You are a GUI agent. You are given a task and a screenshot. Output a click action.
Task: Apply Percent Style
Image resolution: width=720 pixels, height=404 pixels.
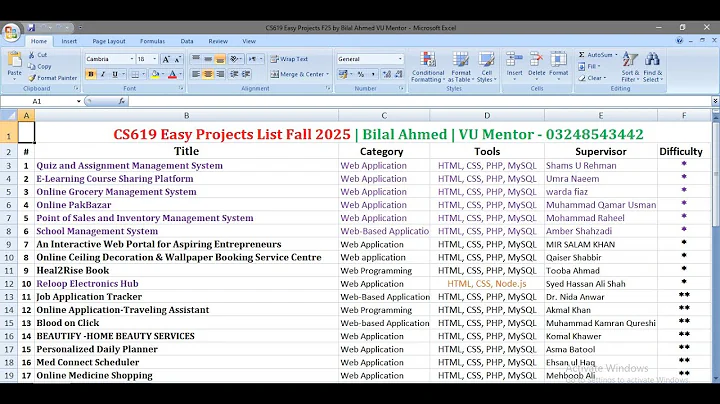point(361,74)
